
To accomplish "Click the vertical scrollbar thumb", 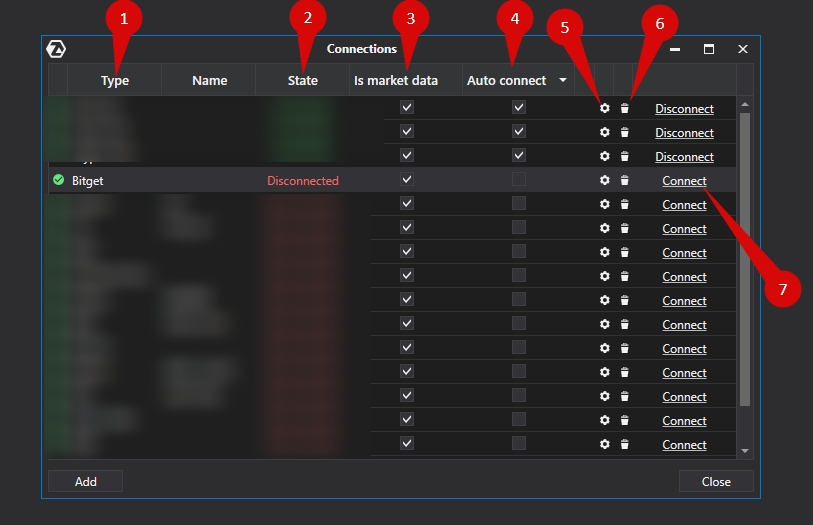I will [x=744, y=260].
